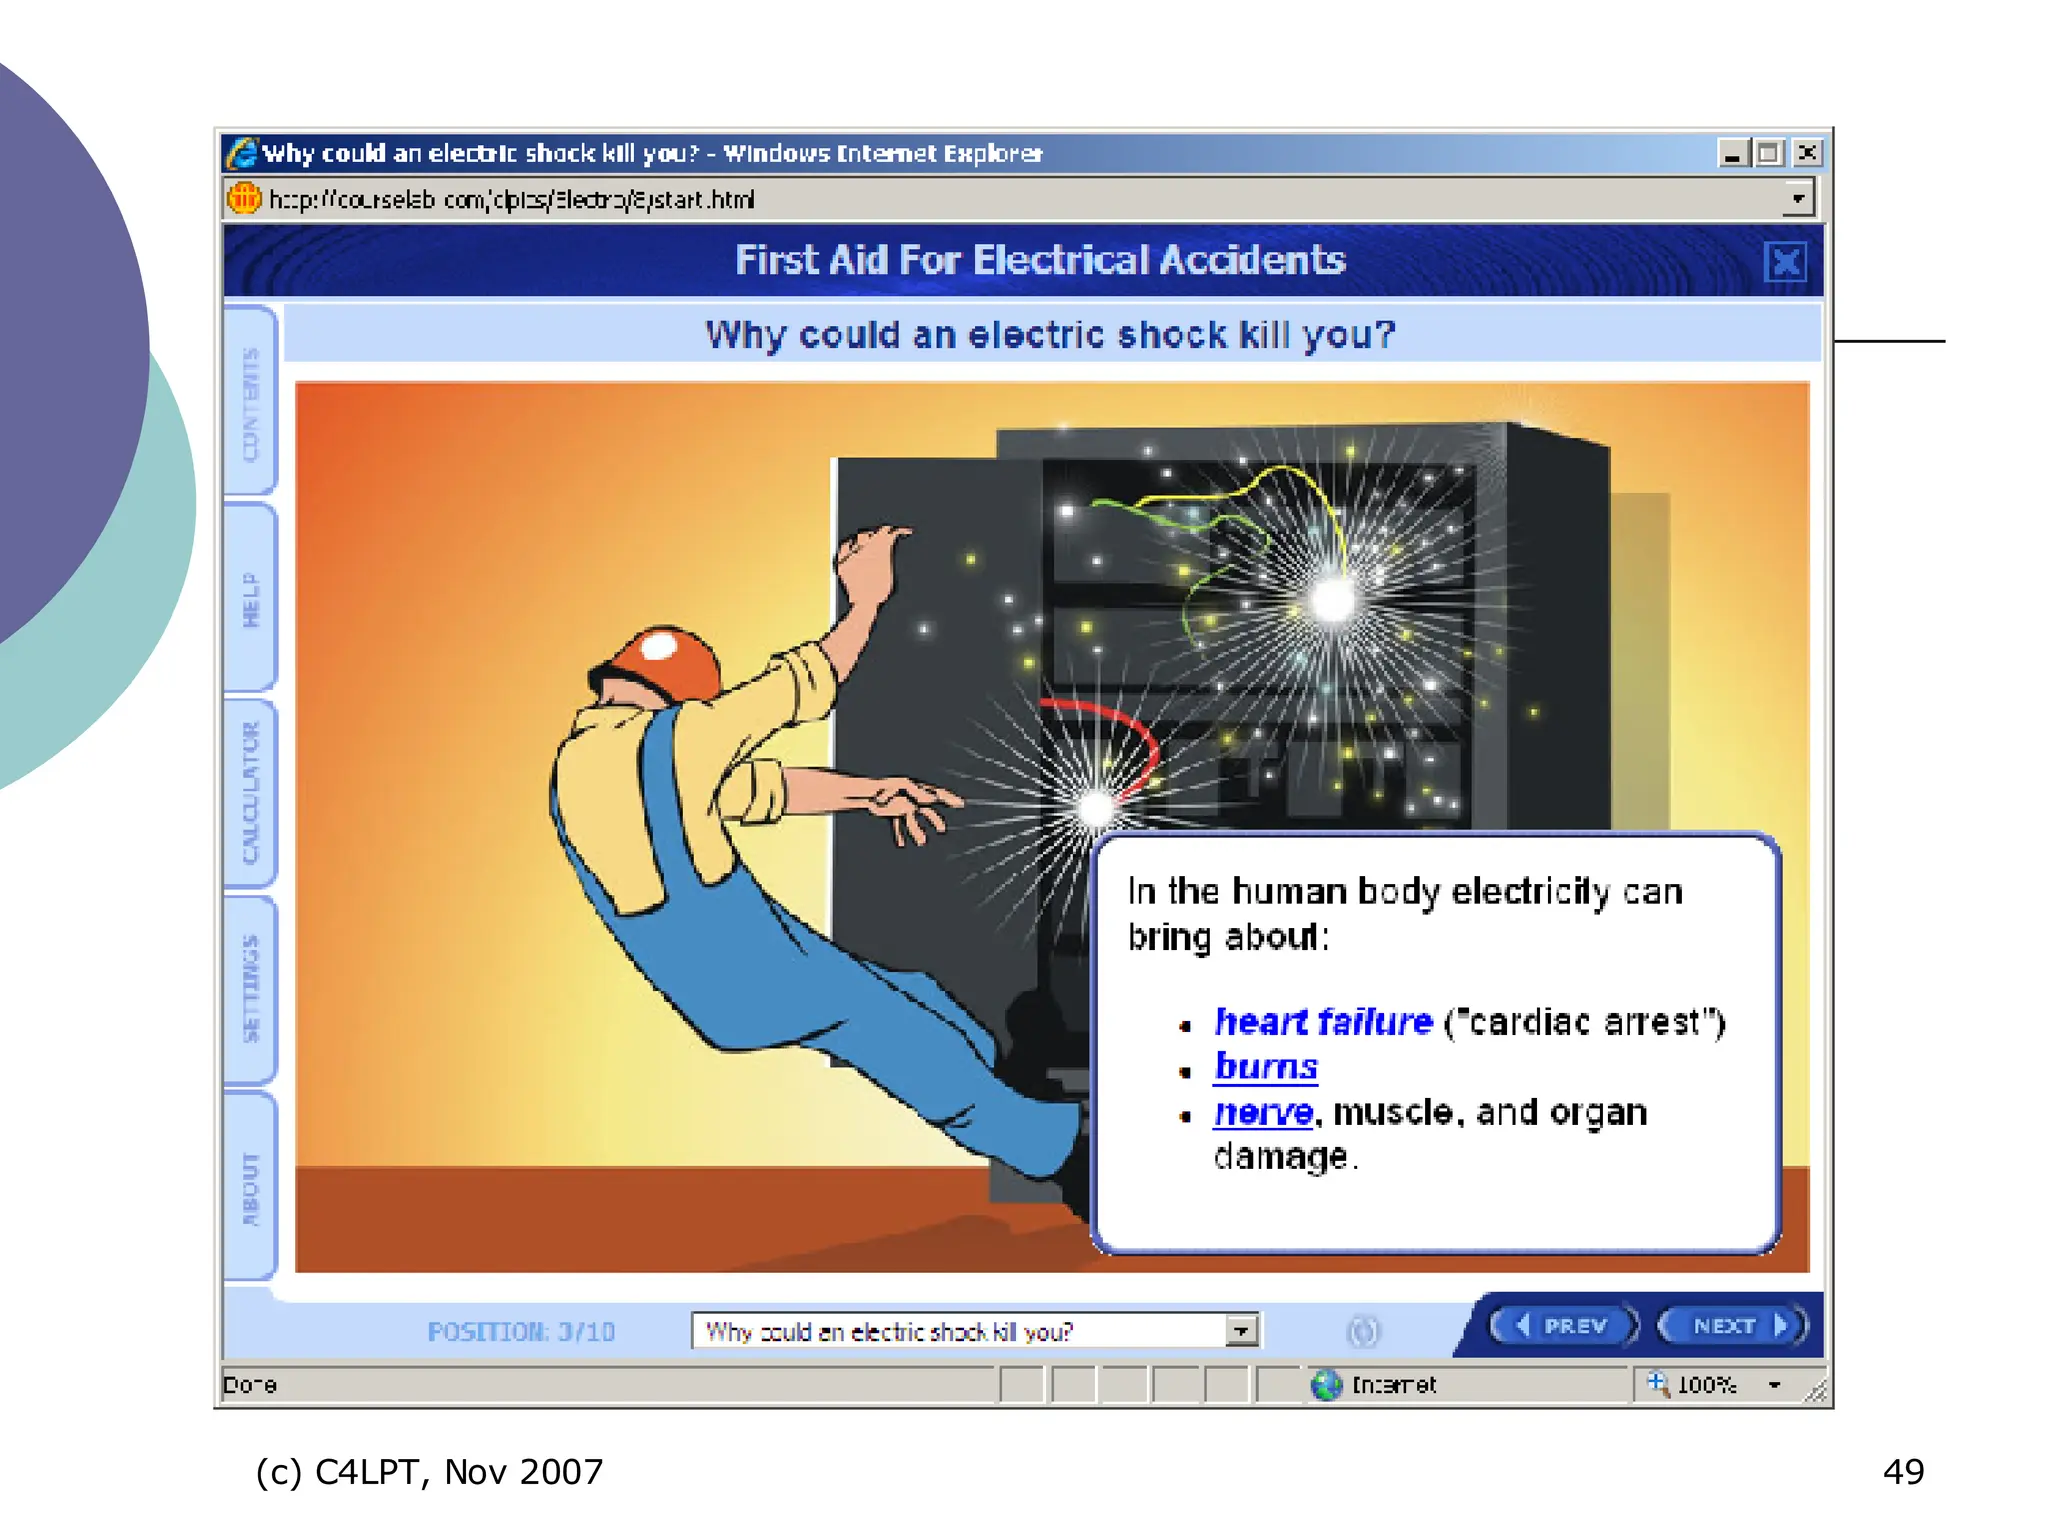
Task: Click the Internet Explorer logo icon
Action: pyautogui.click(x=242, y=153)
